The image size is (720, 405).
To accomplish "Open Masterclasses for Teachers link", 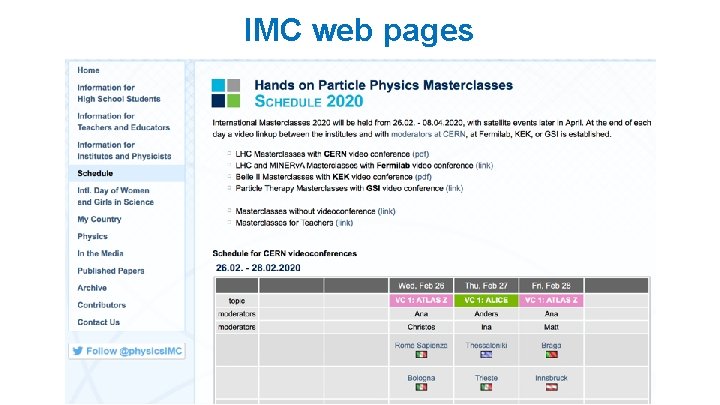I will (x=344, y=223).
